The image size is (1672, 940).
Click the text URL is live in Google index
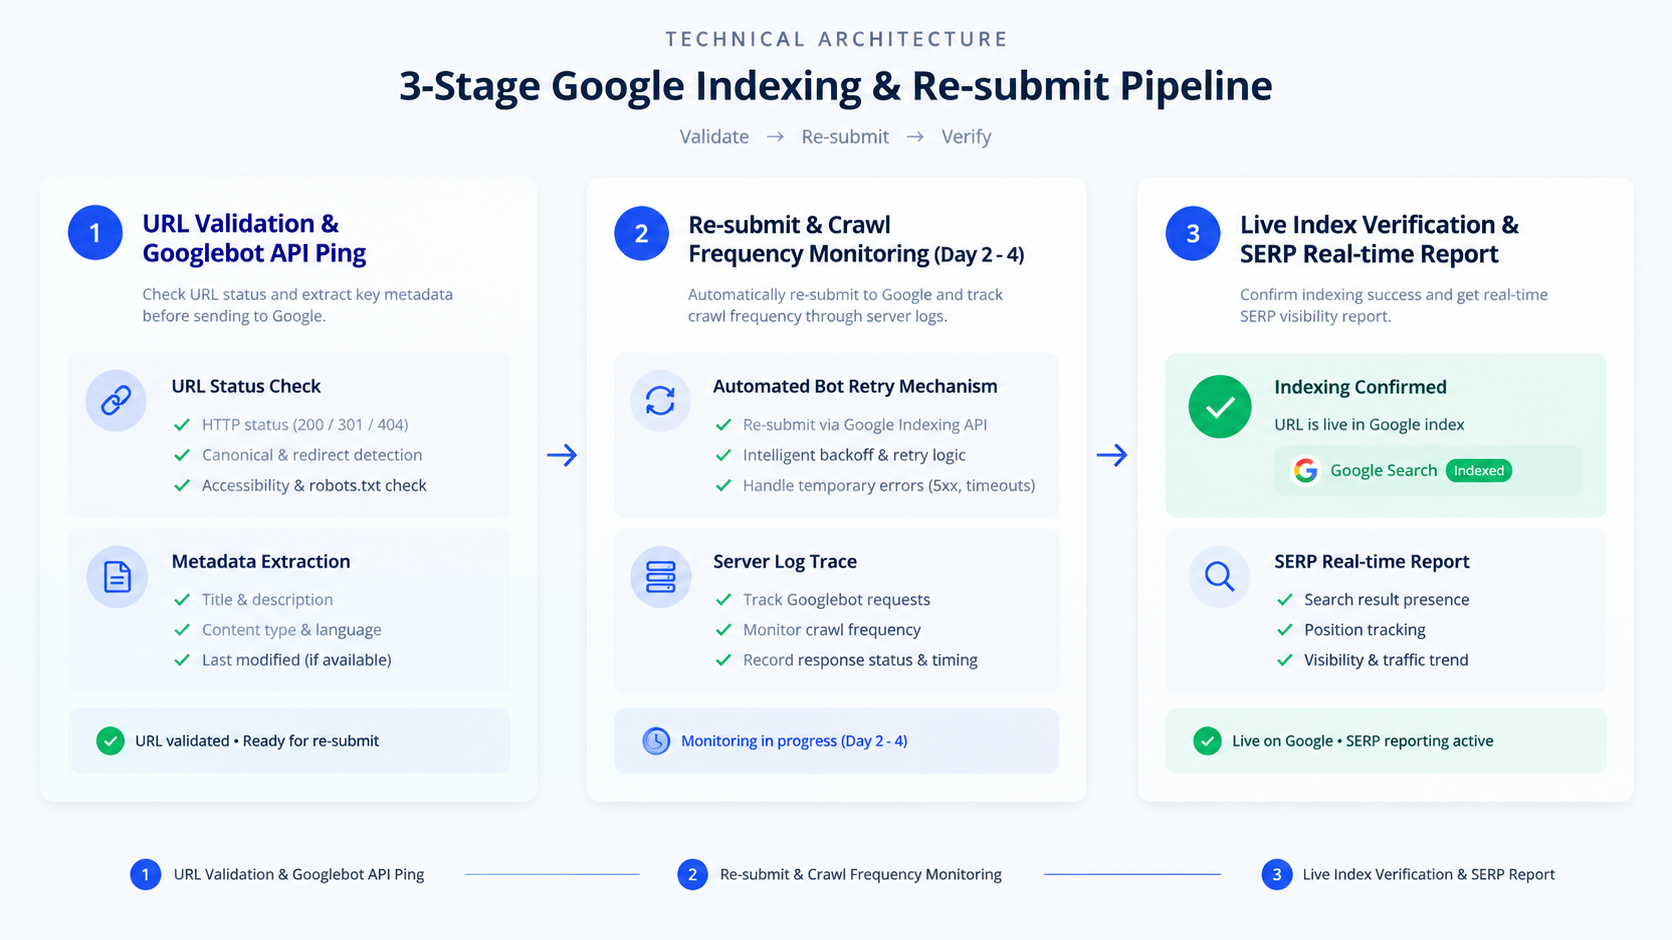pos(1369,425)
